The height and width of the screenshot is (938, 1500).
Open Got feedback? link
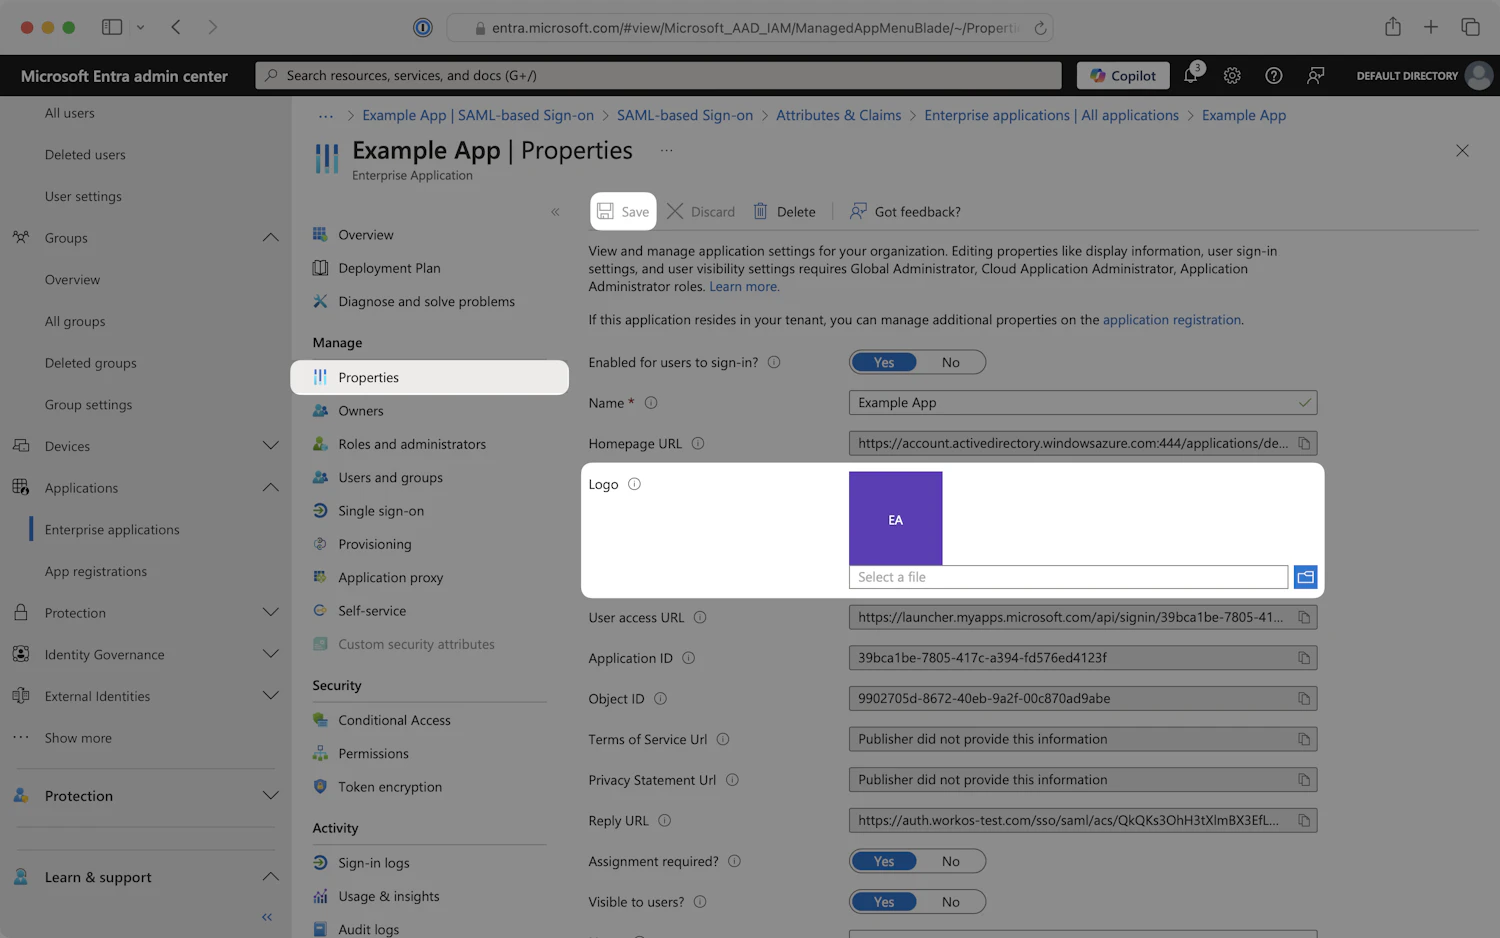905,211
